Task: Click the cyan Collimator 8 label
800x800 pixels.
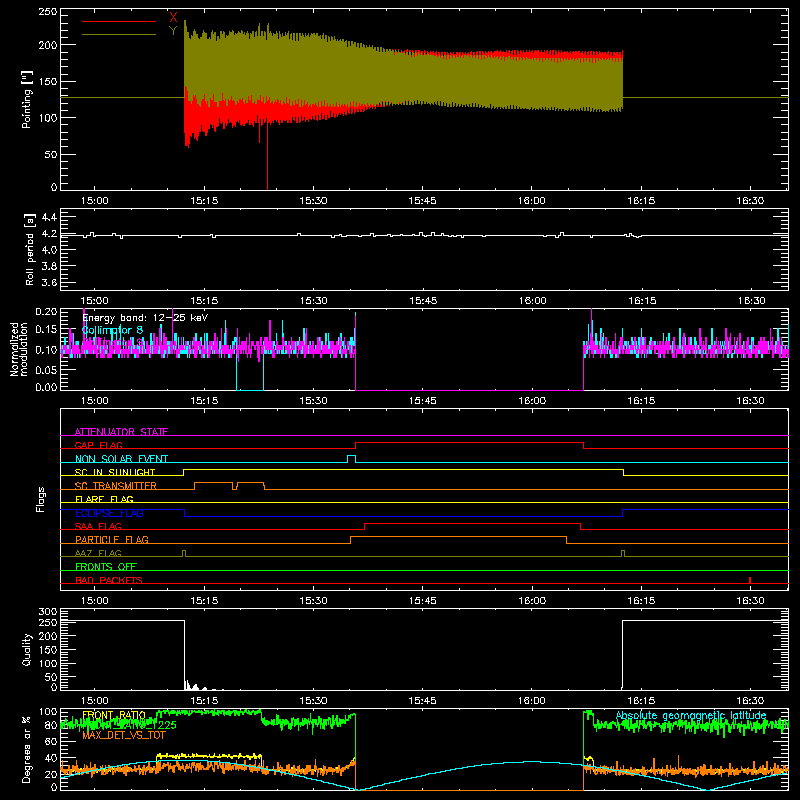Action: (112, 330)
